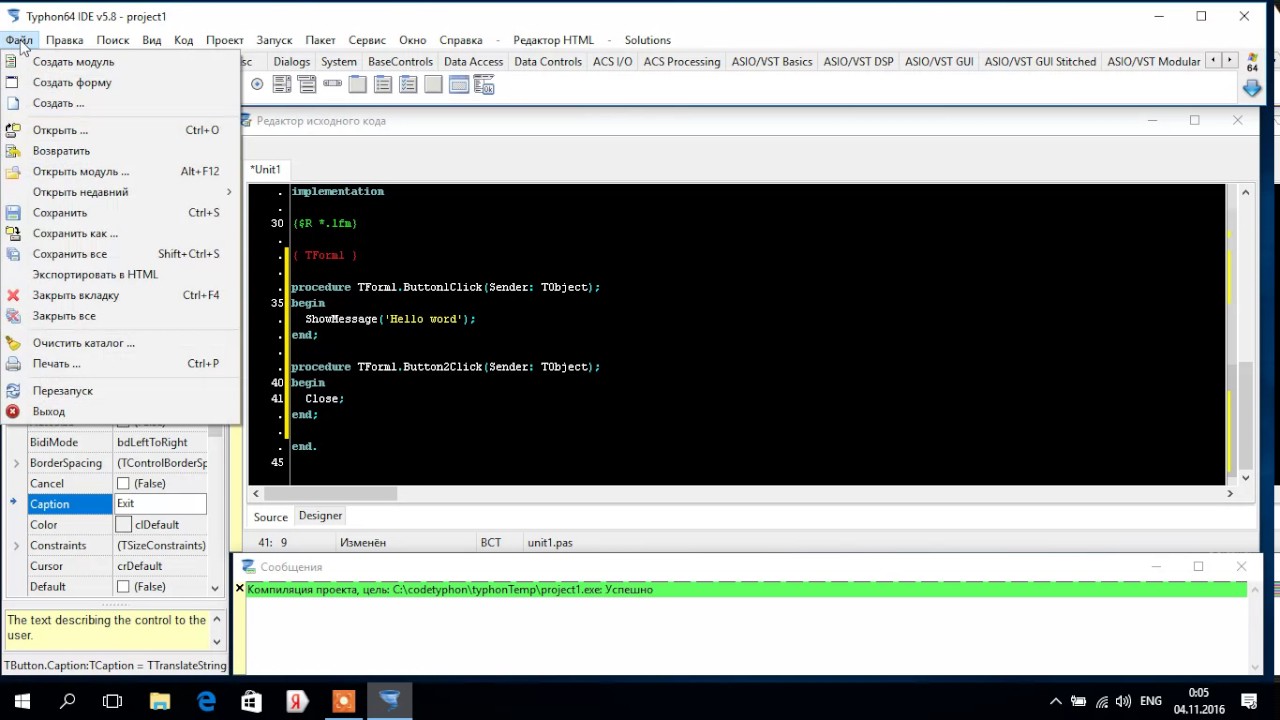This screenshot has height=720, width=1280.
Task: Toggle the Default property checkbox
Action: pos(123,587)
